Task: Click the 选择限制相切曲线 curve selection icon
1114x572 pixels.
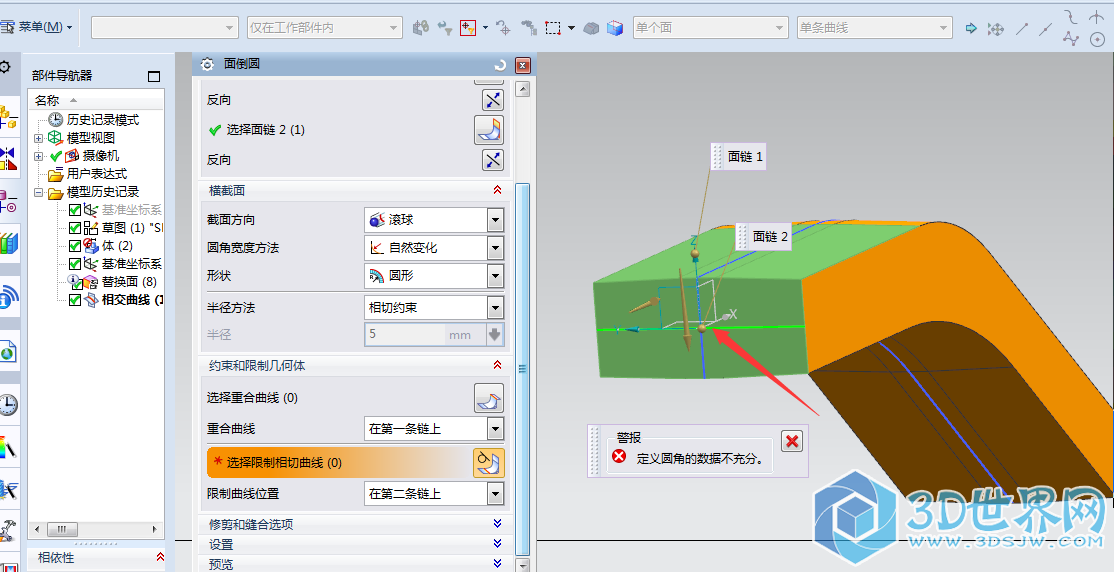Action: pyautogui.click(x=489, y=463)
